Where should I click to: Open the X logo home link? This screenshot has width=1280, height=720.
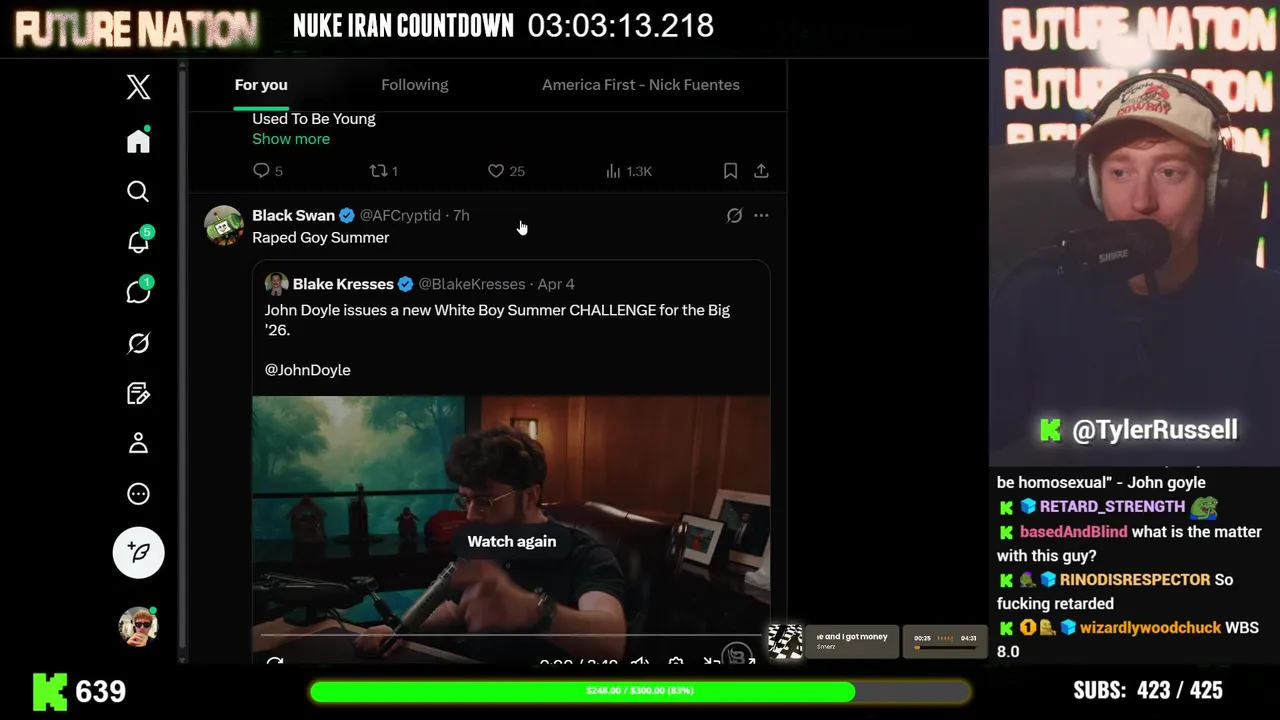tap(138, 87)
